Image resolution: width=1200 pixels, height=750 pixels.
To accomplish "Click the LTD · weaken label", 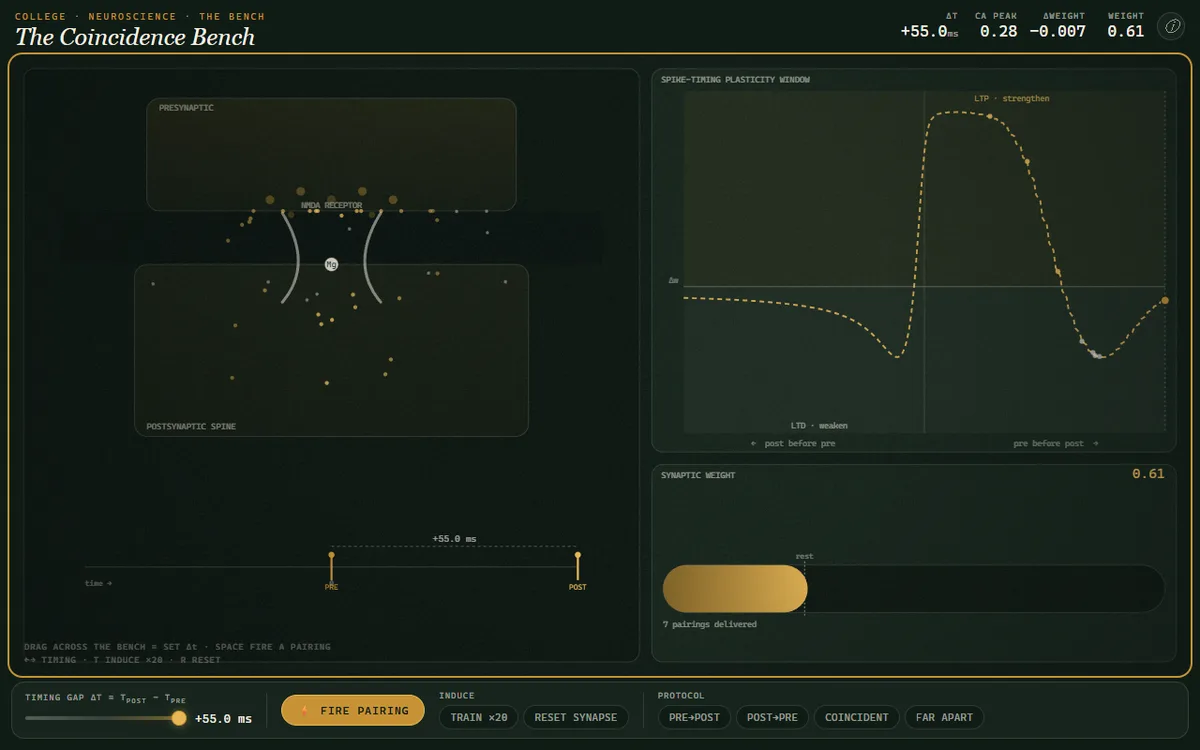I will click(819, 425).
